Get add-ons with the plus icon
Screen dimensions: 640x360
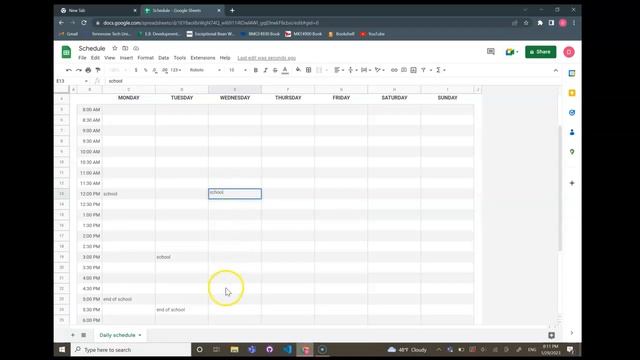572,183
